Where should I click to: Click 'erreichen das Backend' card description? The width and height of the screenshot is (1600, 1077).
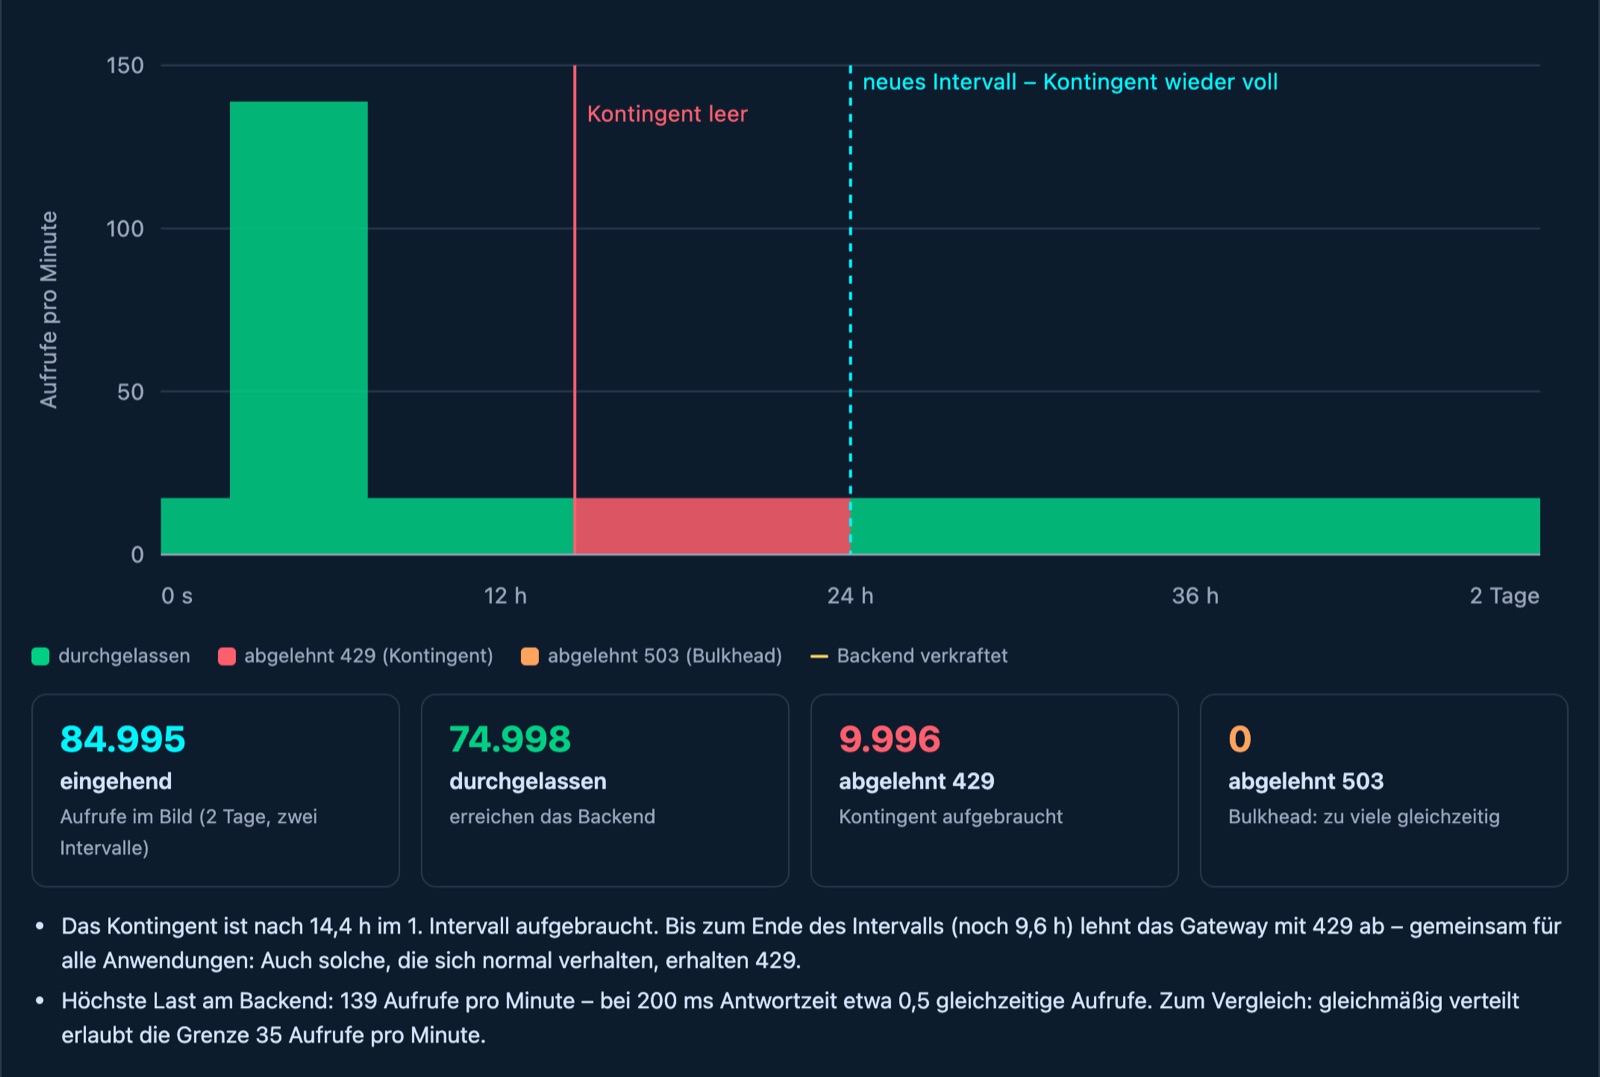[552, 816]
